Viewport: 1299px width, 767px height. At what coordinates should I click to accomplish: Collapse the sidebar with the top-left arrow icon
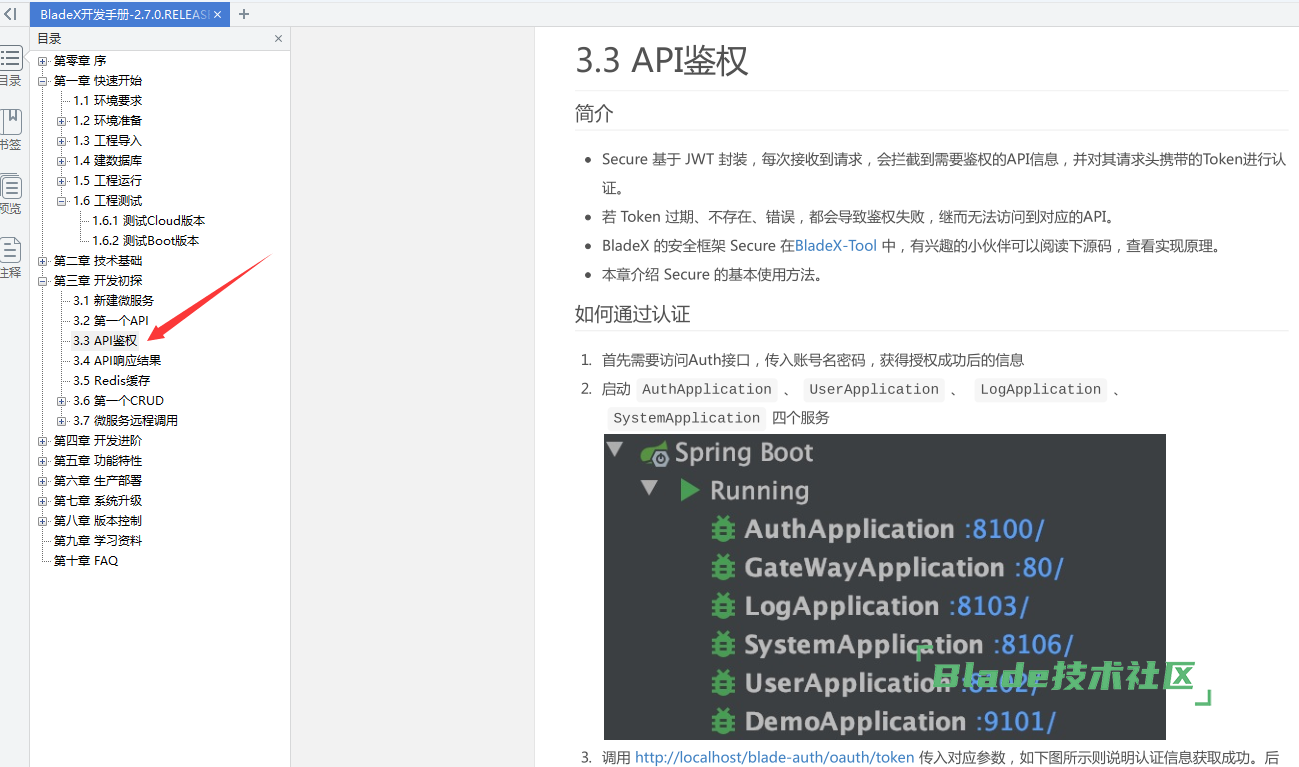(x=10, y=14)
